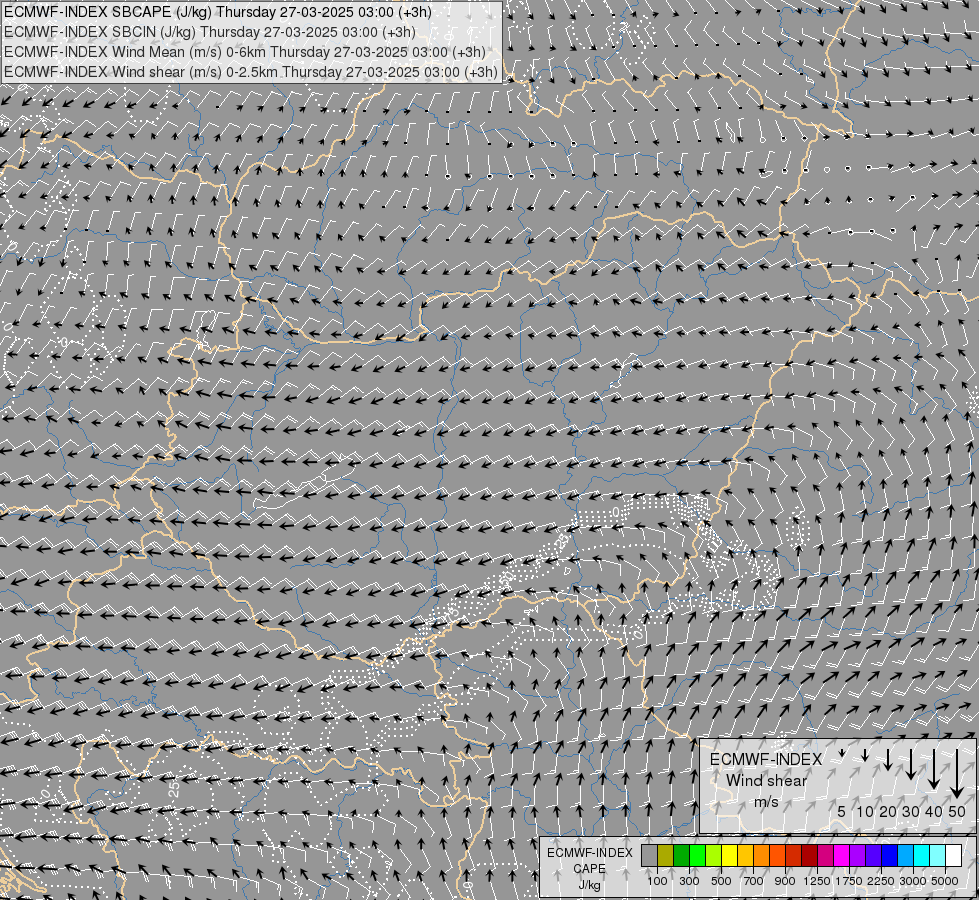This screenshot has height=900, width=979.
Task: Click the '2250' CAPE scale value
Action: [881, 881]
